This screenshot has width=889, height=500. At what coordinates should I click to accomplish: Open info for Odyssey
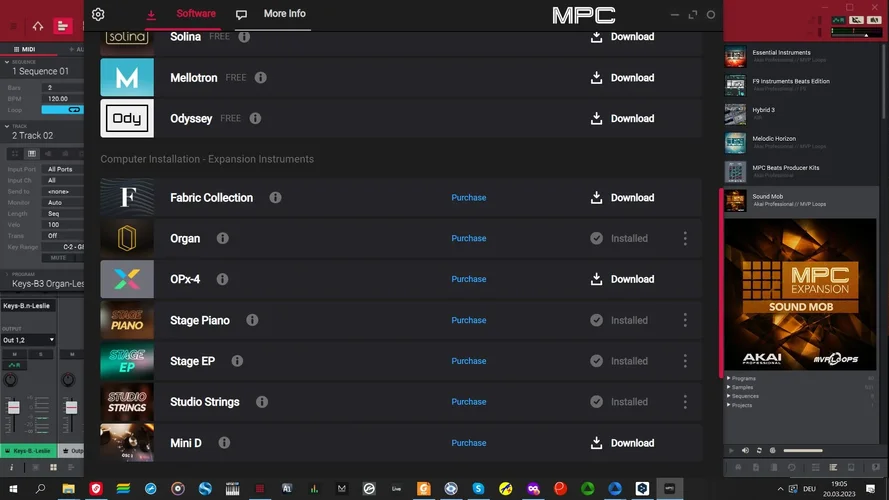coord(255,118)
